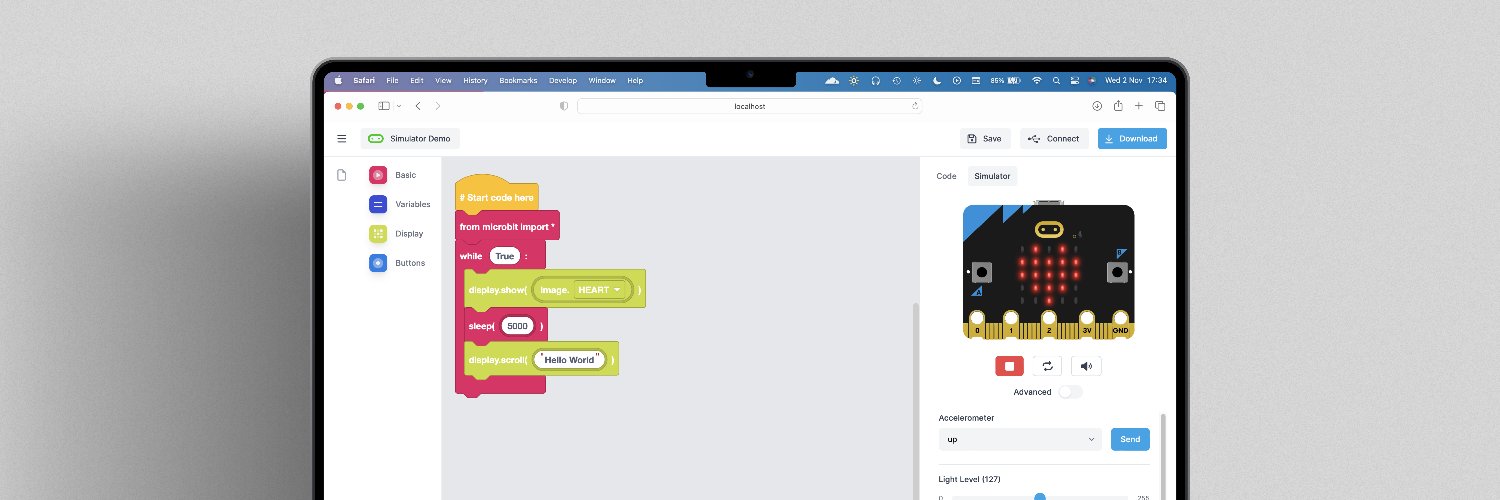1500x500 pixels.
Task: Open the HEART image dropdown in block
Action: pos(600,290)
